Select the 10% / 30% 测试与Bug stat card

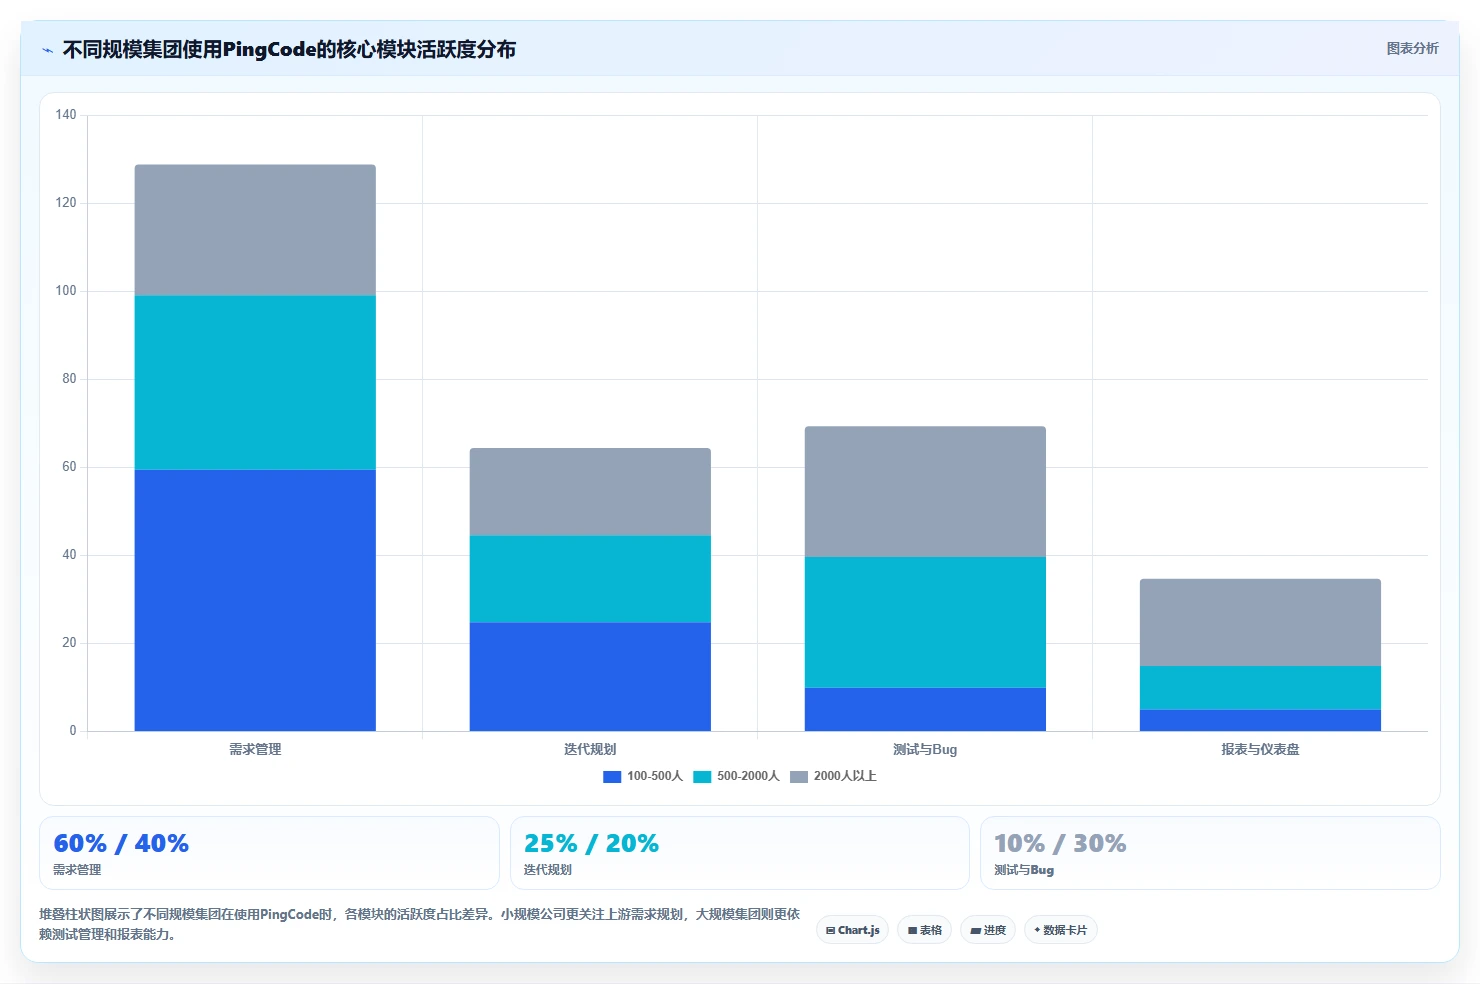[1210, 853]
